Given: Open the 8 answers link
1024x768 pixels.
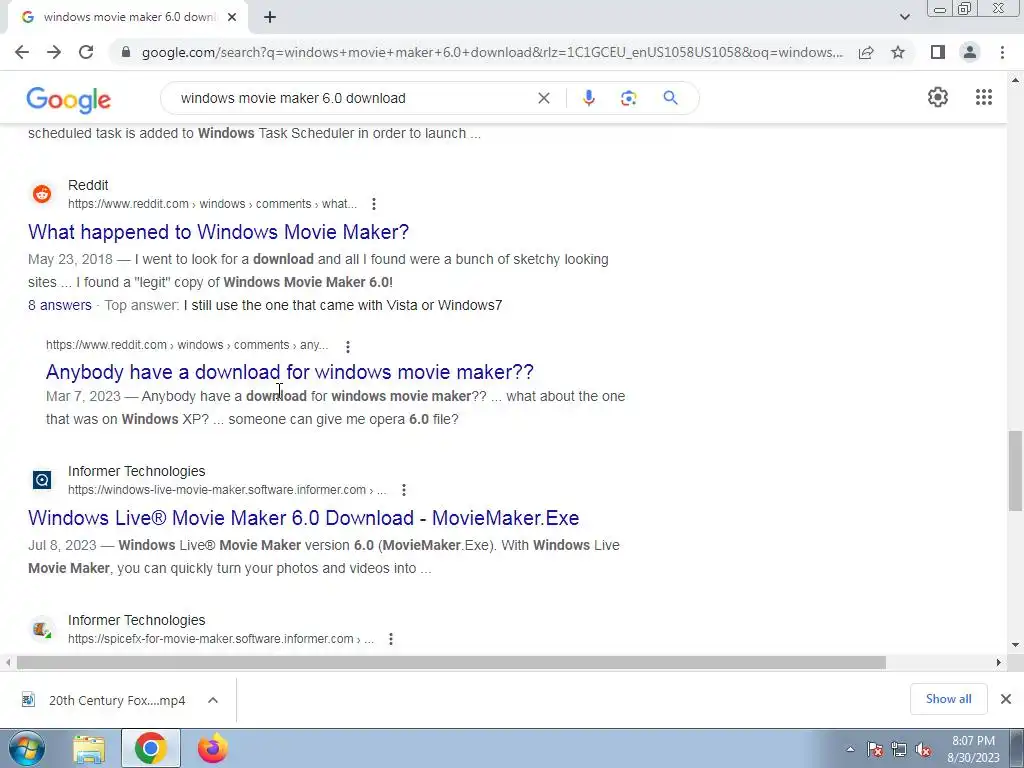Looking at the screenshot, I should pyautogui.click(x=59, y=305).
